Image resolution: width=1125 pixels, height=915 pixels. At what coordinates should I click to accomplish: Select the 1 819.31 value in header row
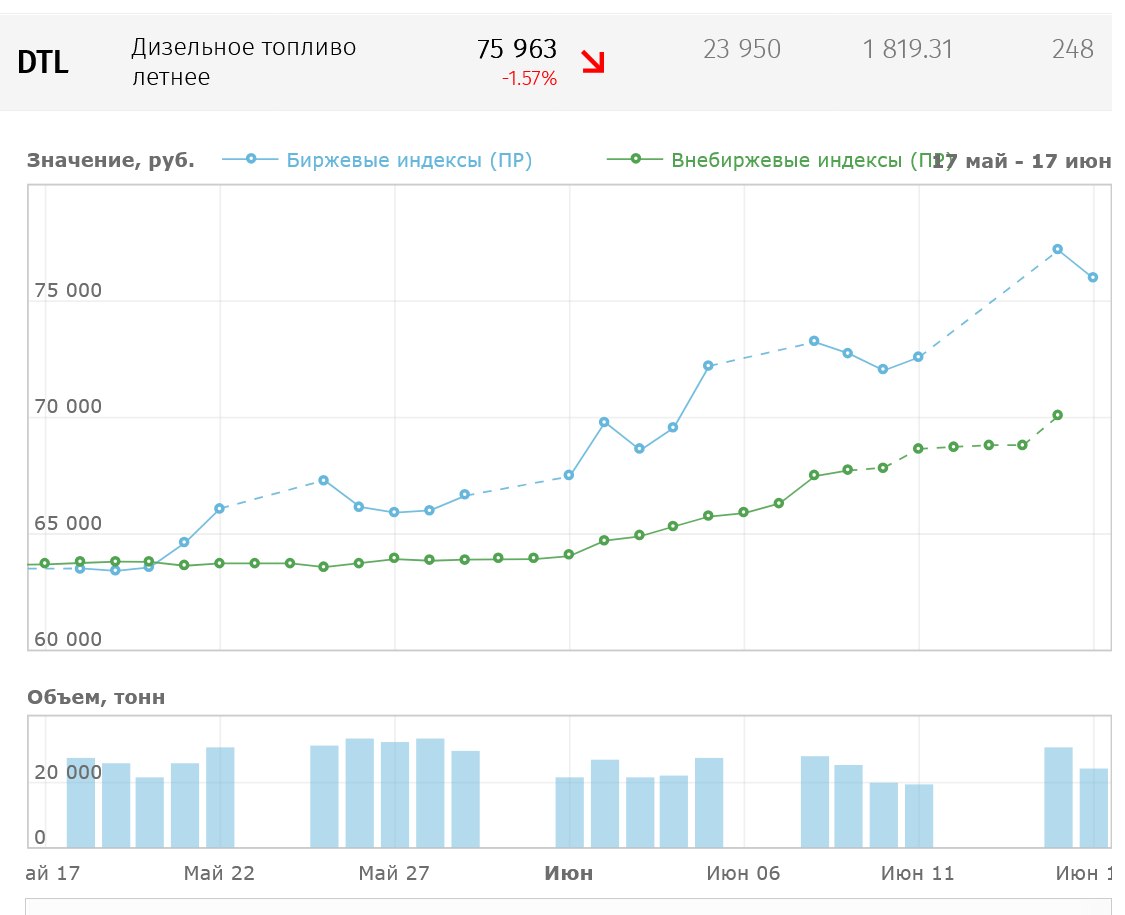(x=908, y=49)
